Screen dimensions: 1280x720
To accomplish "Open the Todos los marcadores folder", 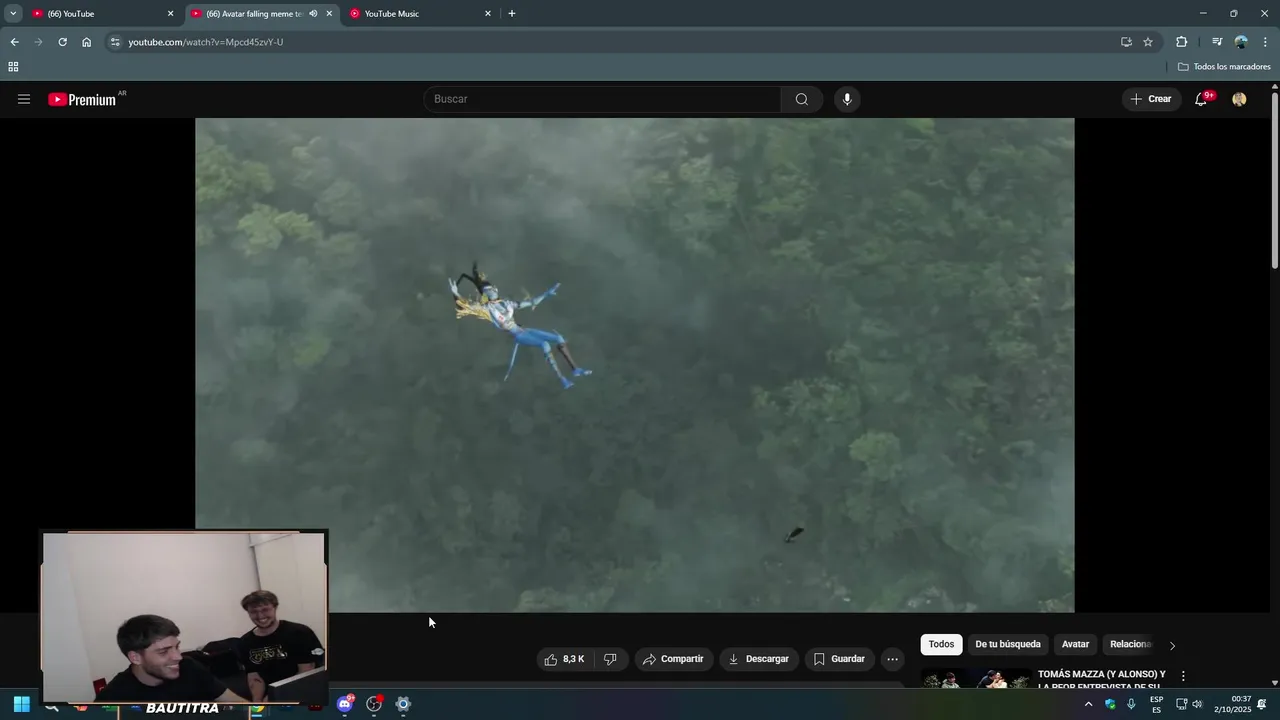I will tap(1224, 67).
